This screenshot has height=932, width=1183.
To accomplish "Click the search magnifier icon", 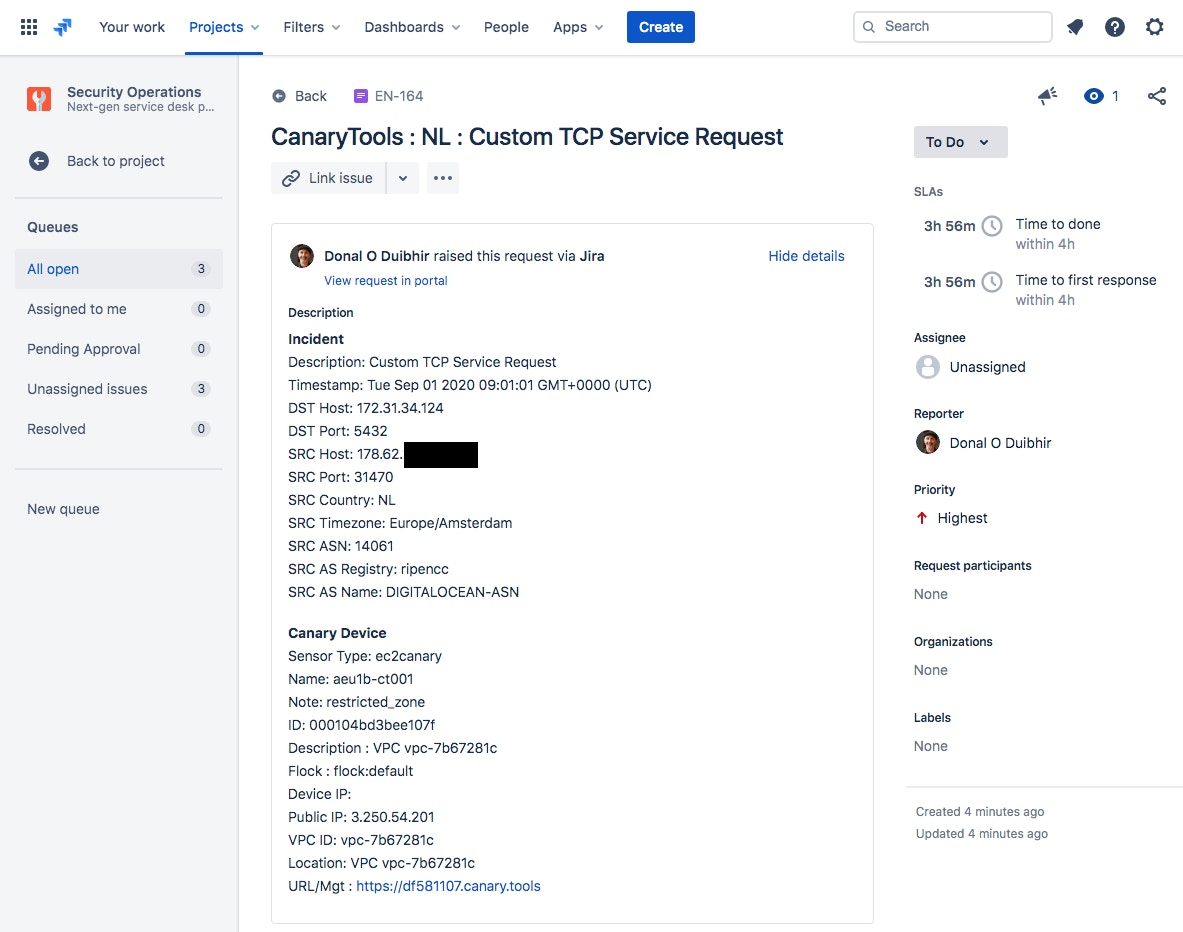I will tap(869, 27).
